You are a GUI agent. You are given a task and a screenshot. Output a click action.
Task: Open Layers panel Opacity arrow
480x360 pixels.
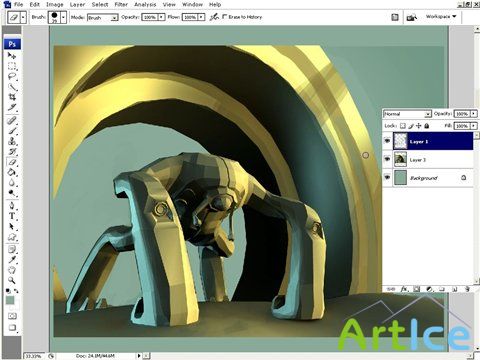click(474, 114)
